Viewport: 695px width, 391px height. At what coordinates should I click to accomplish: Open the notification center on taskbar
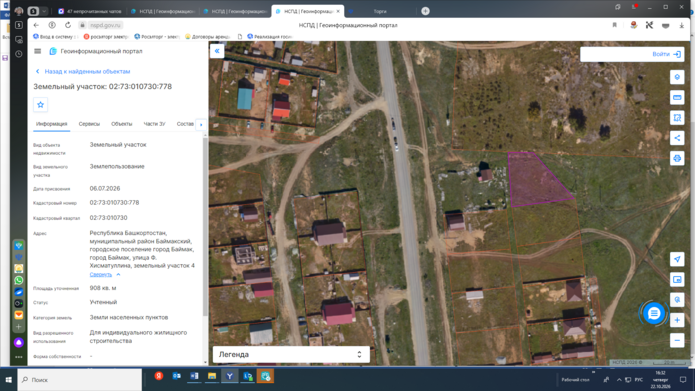[x=683, y=380]
